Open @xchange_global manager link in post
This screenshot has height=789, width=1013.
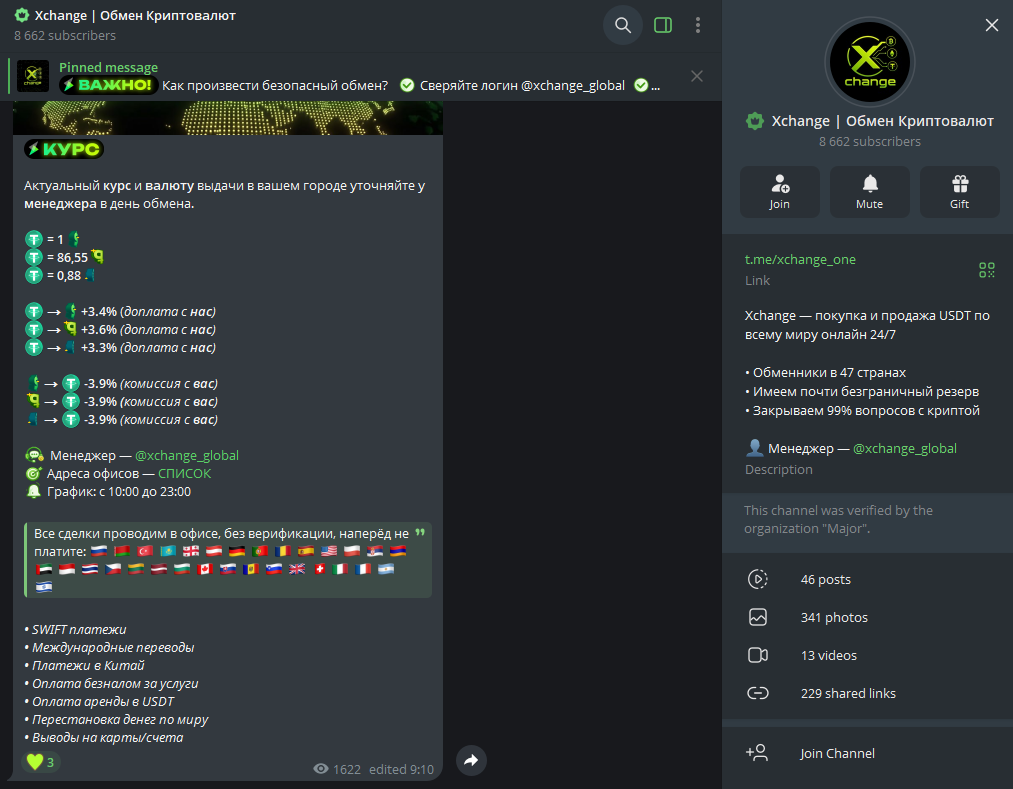[x=187, y=456]
